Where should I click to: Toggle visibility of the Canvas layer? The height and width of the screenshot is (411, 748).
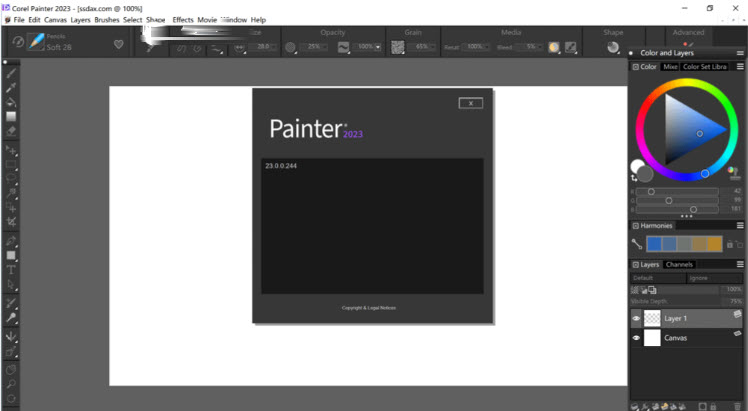pyautogui.click(x=636, y=339)
